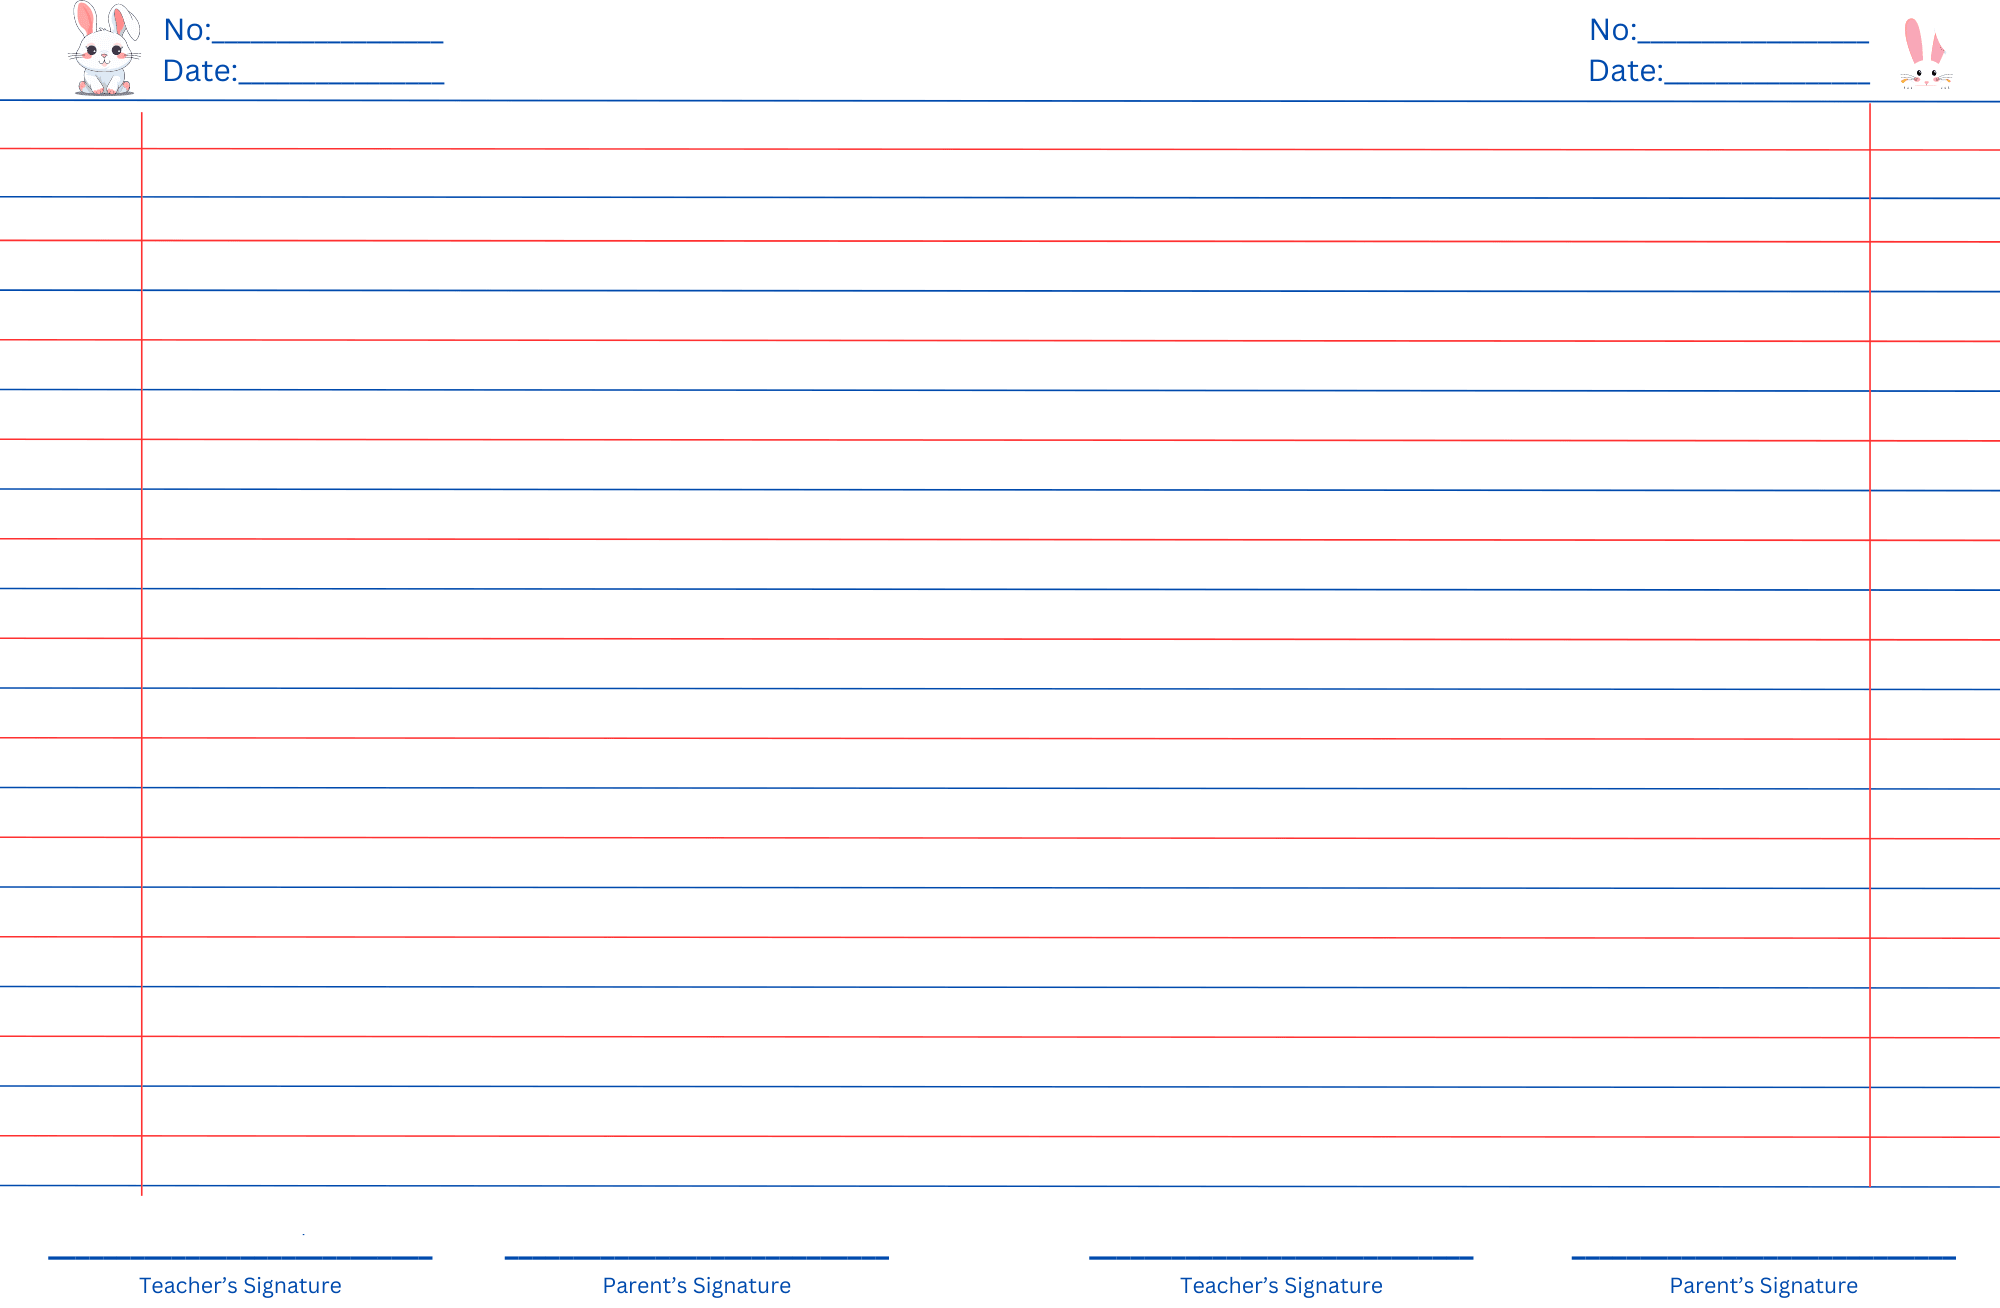The width and height of the screenshot is (2000, 1308).
Task: Click the left "No:" label text
Action: click(x=187, y=30)
